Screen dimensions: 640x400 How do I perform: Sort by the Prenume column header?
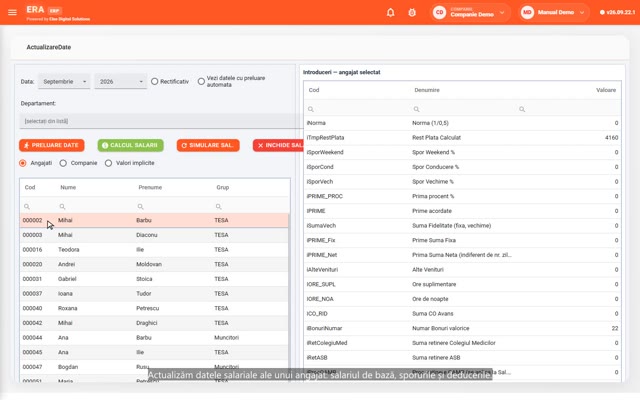(x=150, y=187)
